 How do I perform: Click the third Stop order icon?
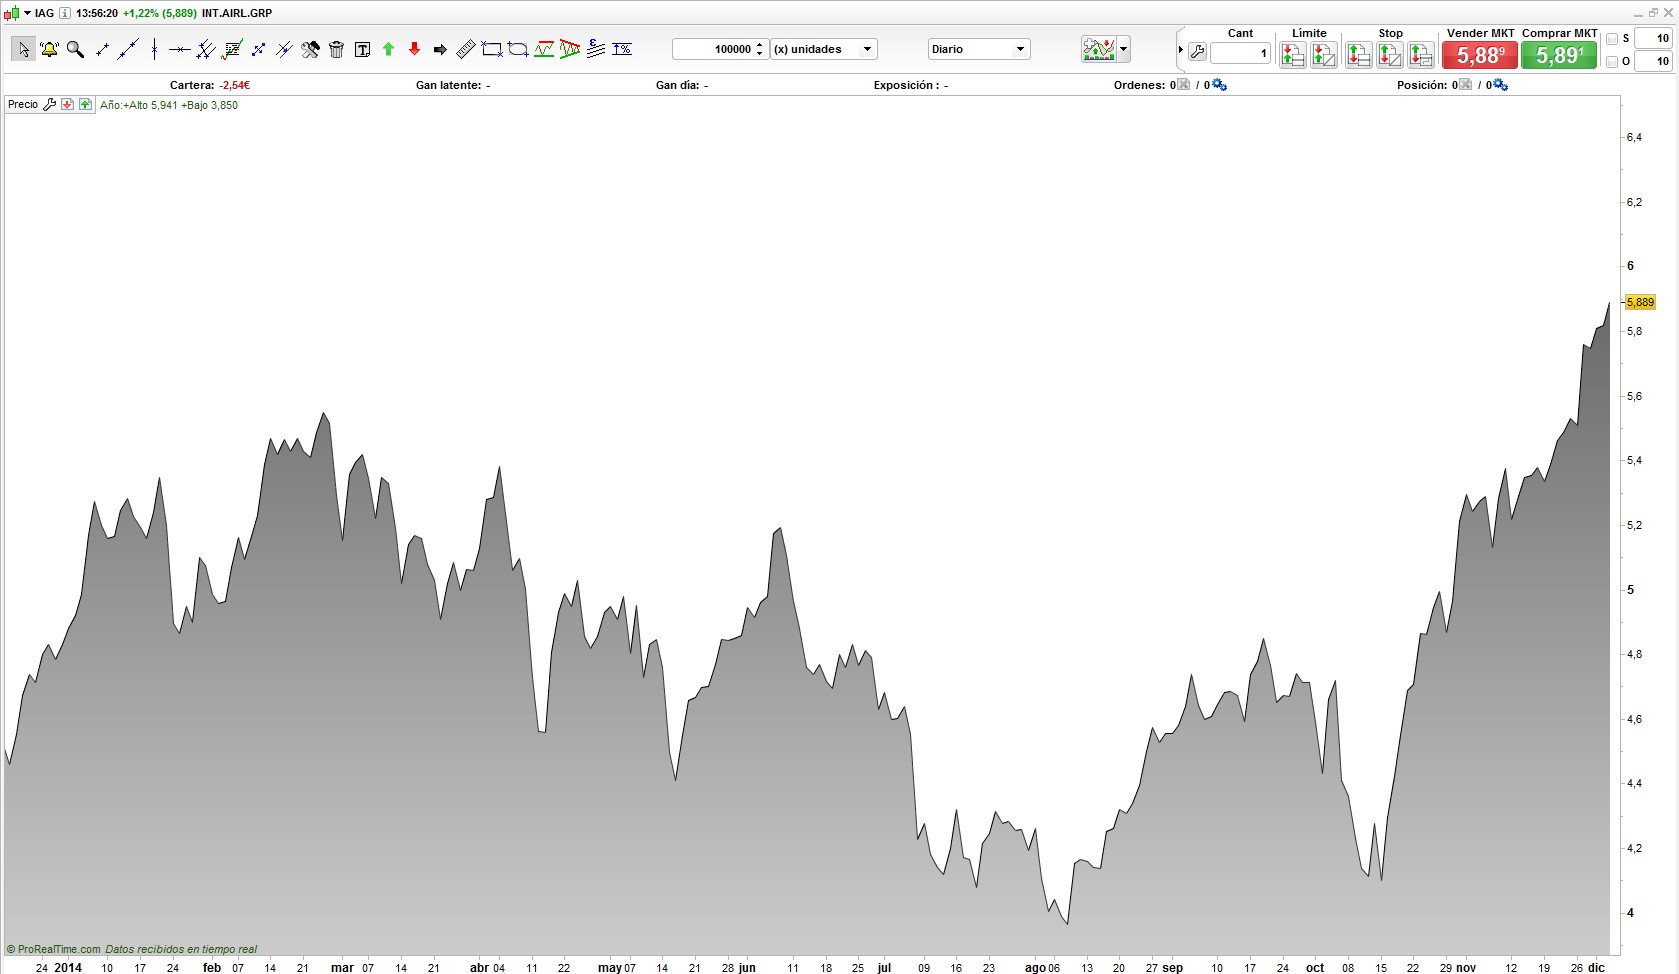1420,54
